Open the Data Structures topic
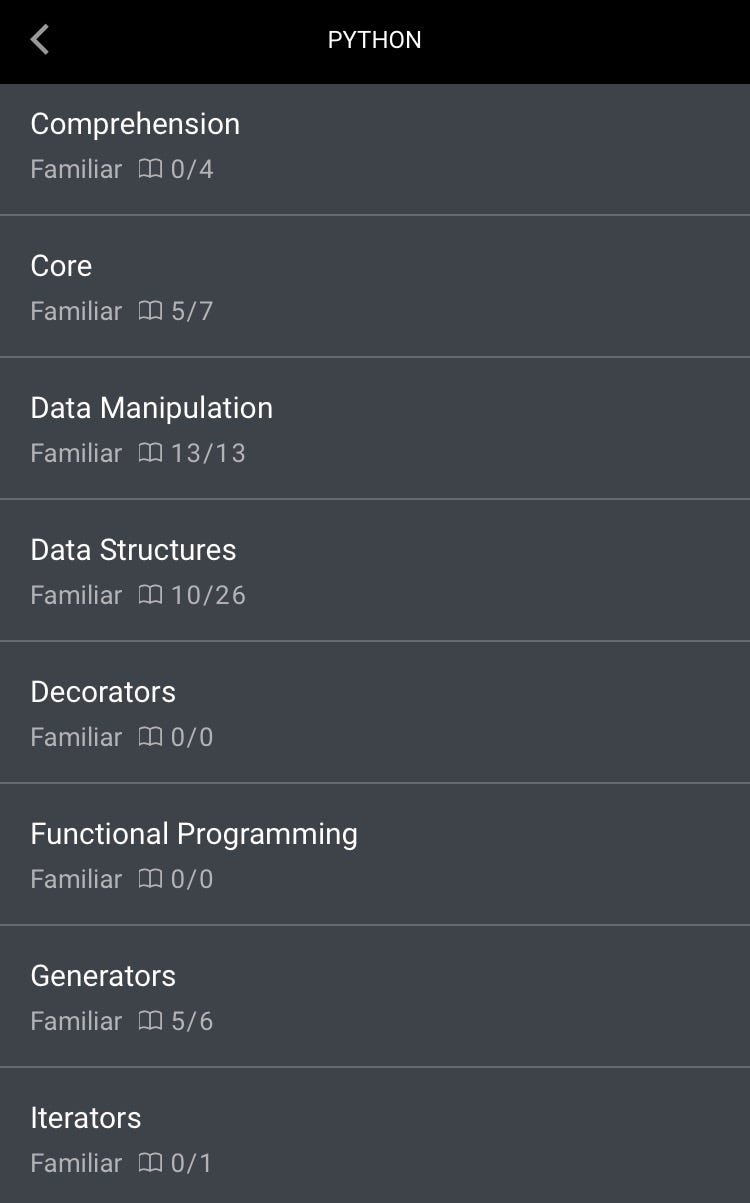Image resolution: width=750 pixels, height=1203 pixels. point(133,550)
